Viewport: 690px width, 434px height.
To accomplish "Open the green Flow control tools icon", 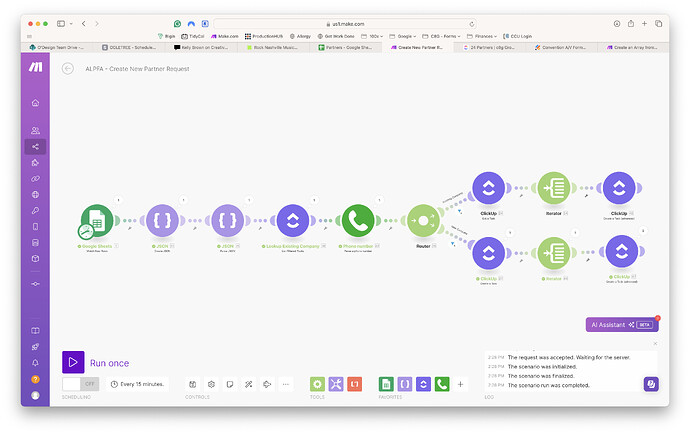I will (x=317, y=384).
